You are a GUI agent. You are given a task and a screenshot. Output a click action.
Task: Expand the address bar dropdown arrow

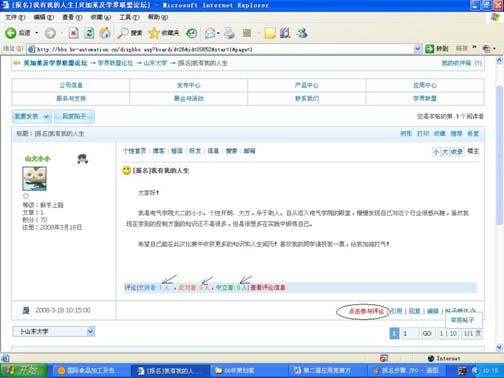[x=417, y=49]
